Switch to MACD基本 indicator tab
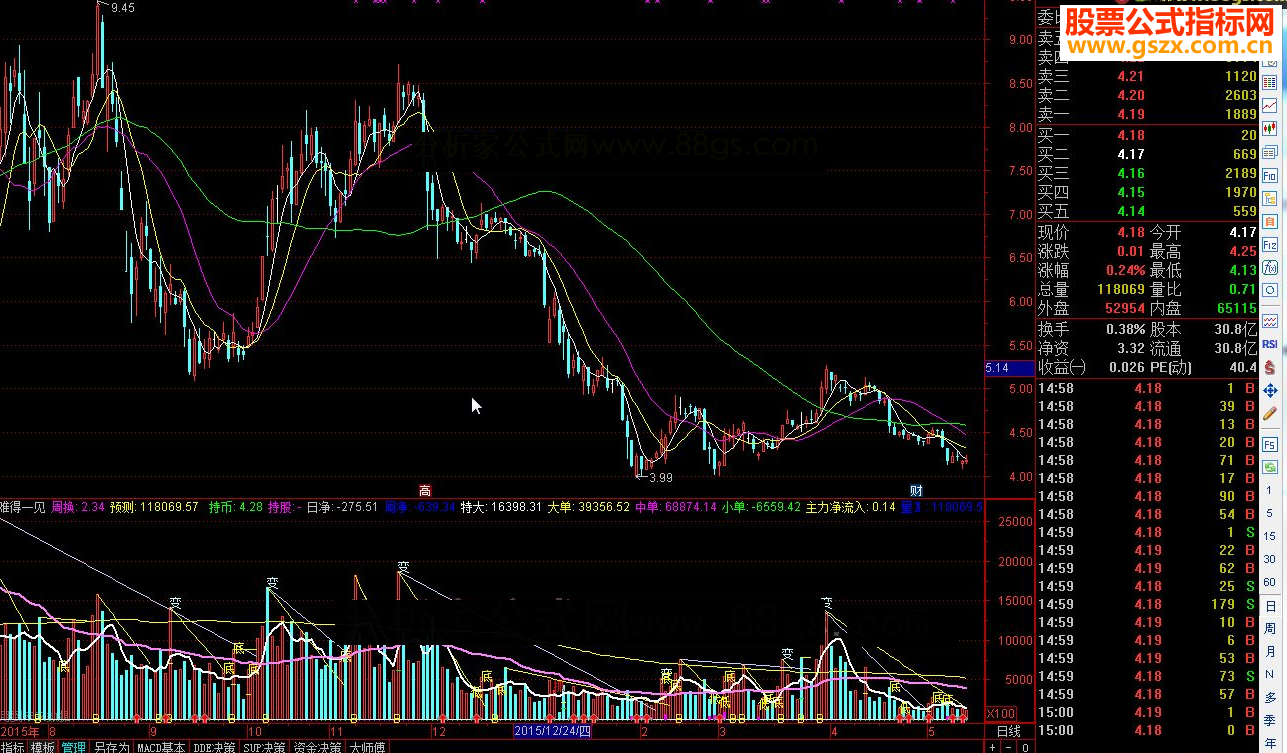Viewport: 1287px width, 753px height. click(161, 746)
